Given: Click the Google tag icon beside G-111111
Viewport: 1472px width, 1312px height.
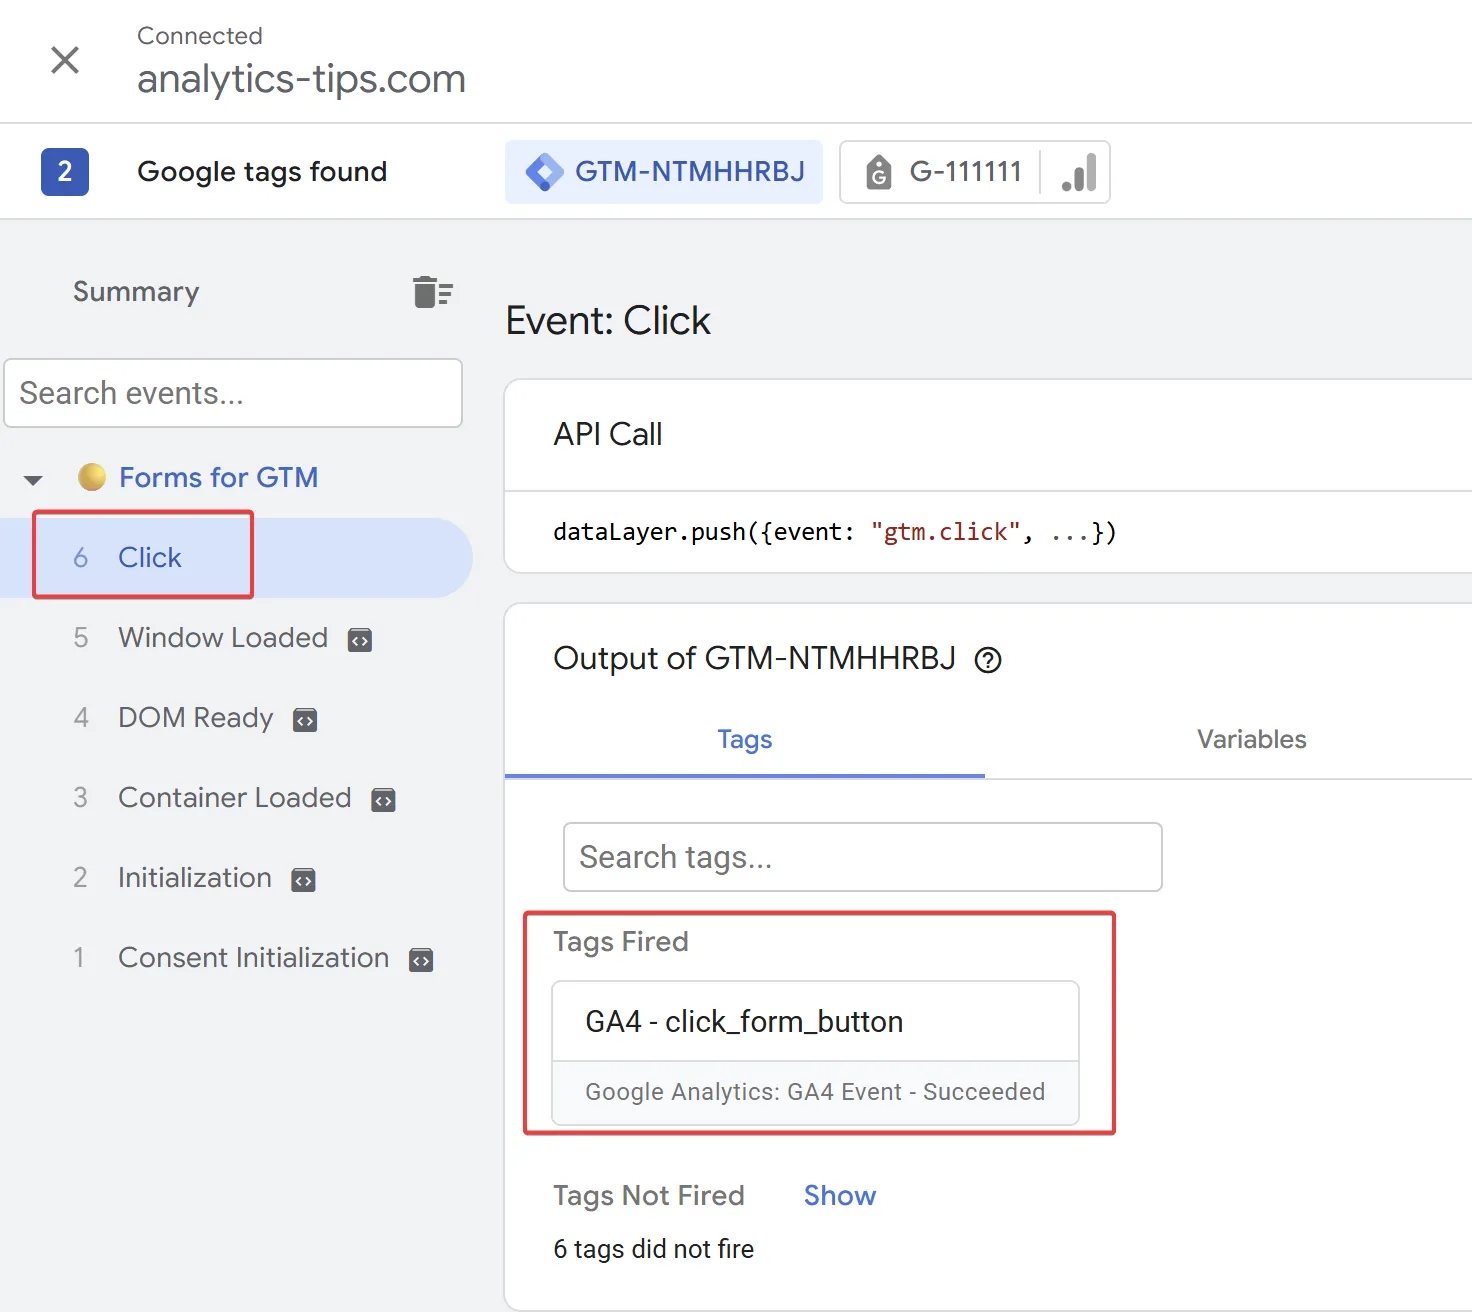Looking at the screenshot, I should [878, 172].
